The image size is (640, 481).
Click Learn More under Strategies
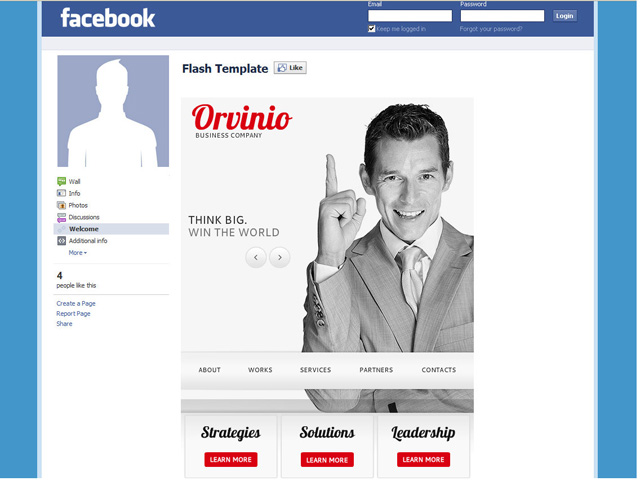(231, 460)
